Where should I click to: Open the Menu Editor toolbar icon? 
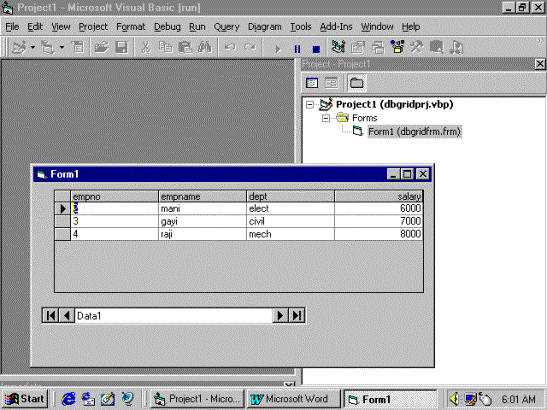(77, 47)
